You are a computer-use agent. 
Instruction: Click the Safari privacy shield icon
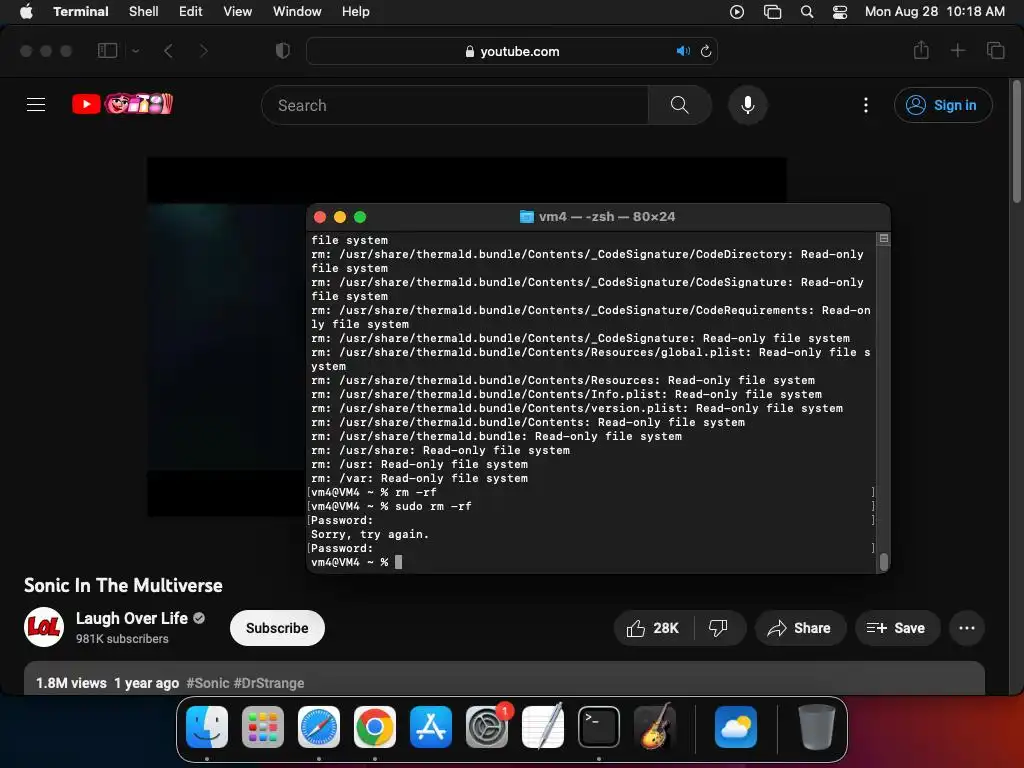282,50
